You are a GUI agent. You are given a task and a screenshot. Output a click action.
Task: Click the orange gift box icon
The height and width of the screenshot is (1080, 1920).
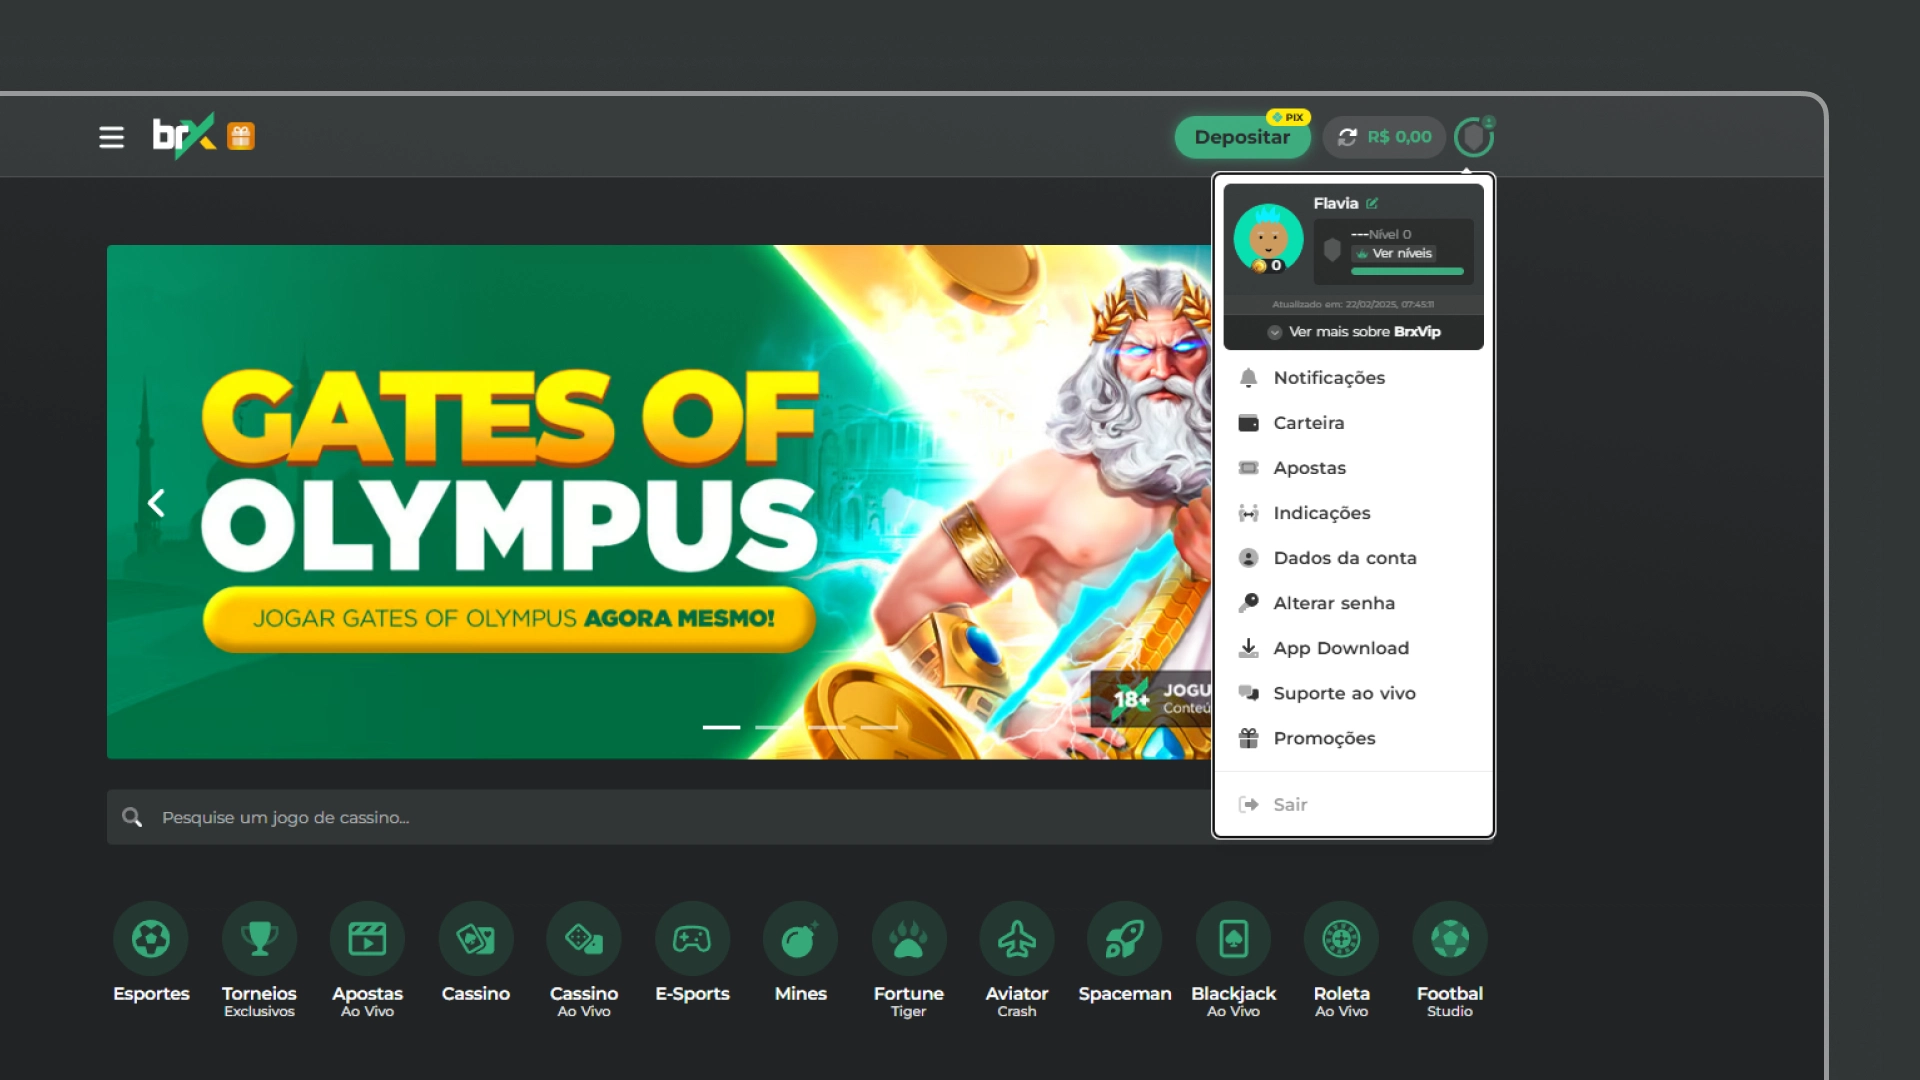pos(241,136)
